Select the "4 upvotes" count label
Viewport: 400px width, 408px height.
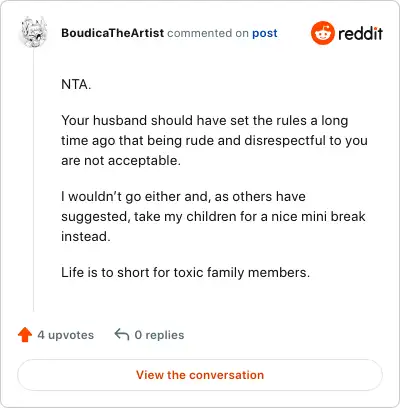pos(66,335)
